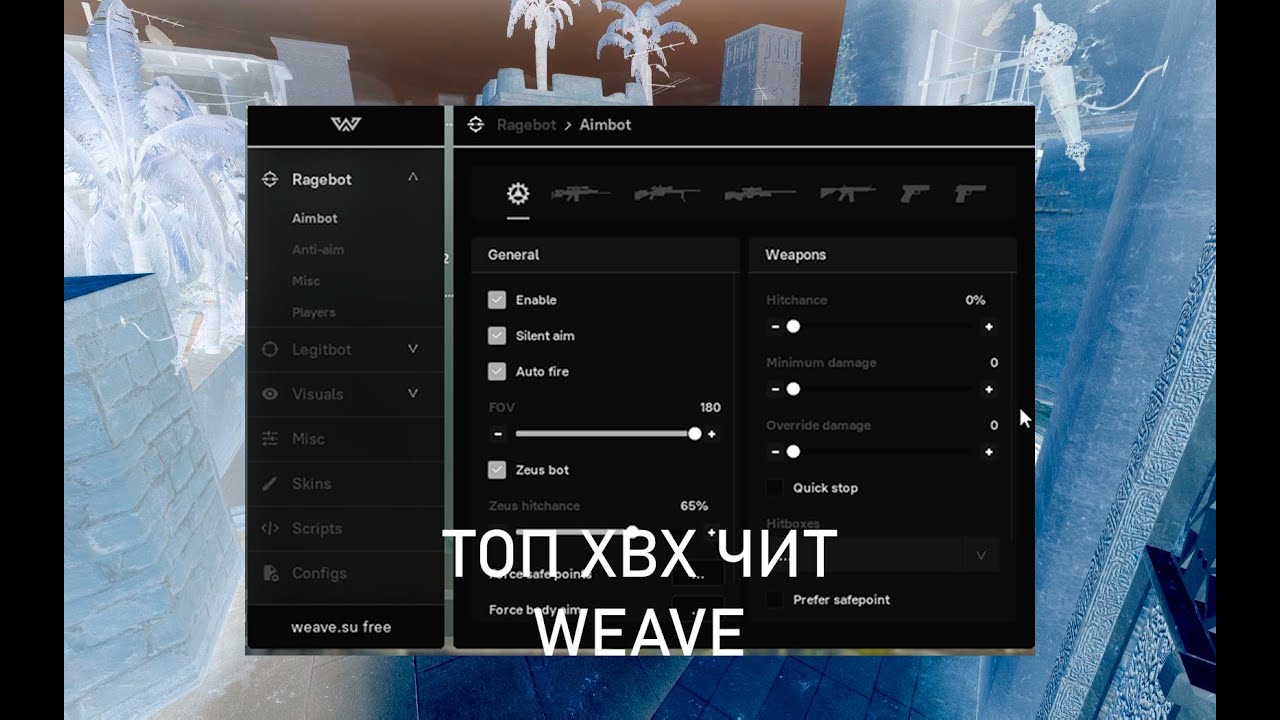Decrease Hitchance with its minus button
Viewport: 1280px width, 720px height.
pos(775,327)
